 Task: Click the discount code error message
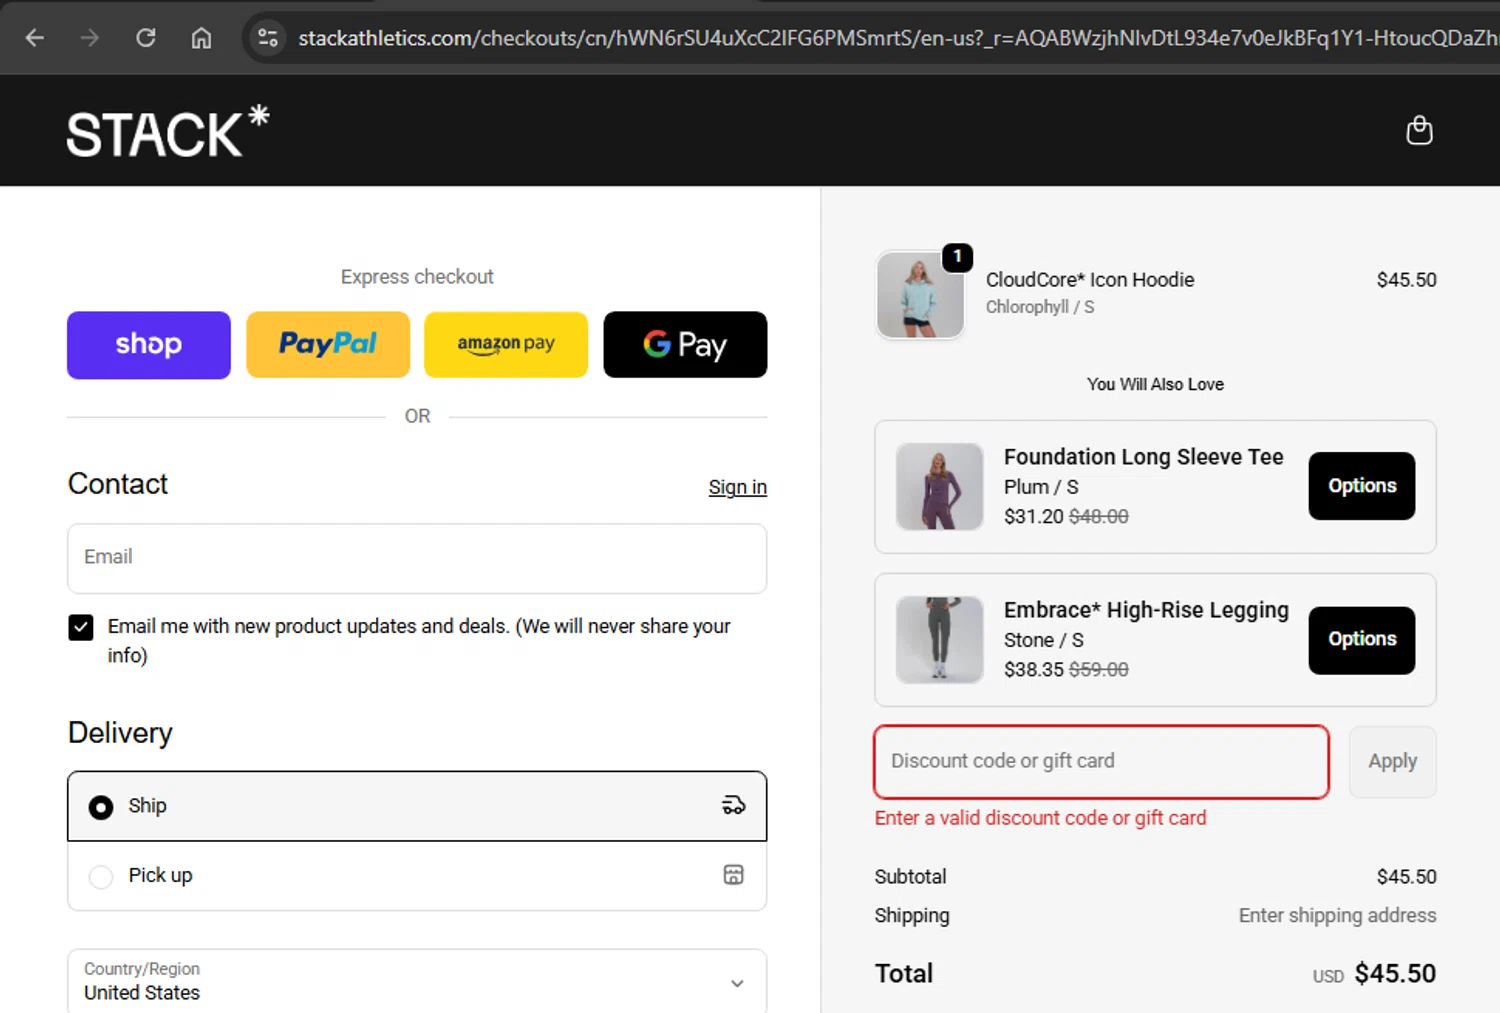coord(1040,818)
